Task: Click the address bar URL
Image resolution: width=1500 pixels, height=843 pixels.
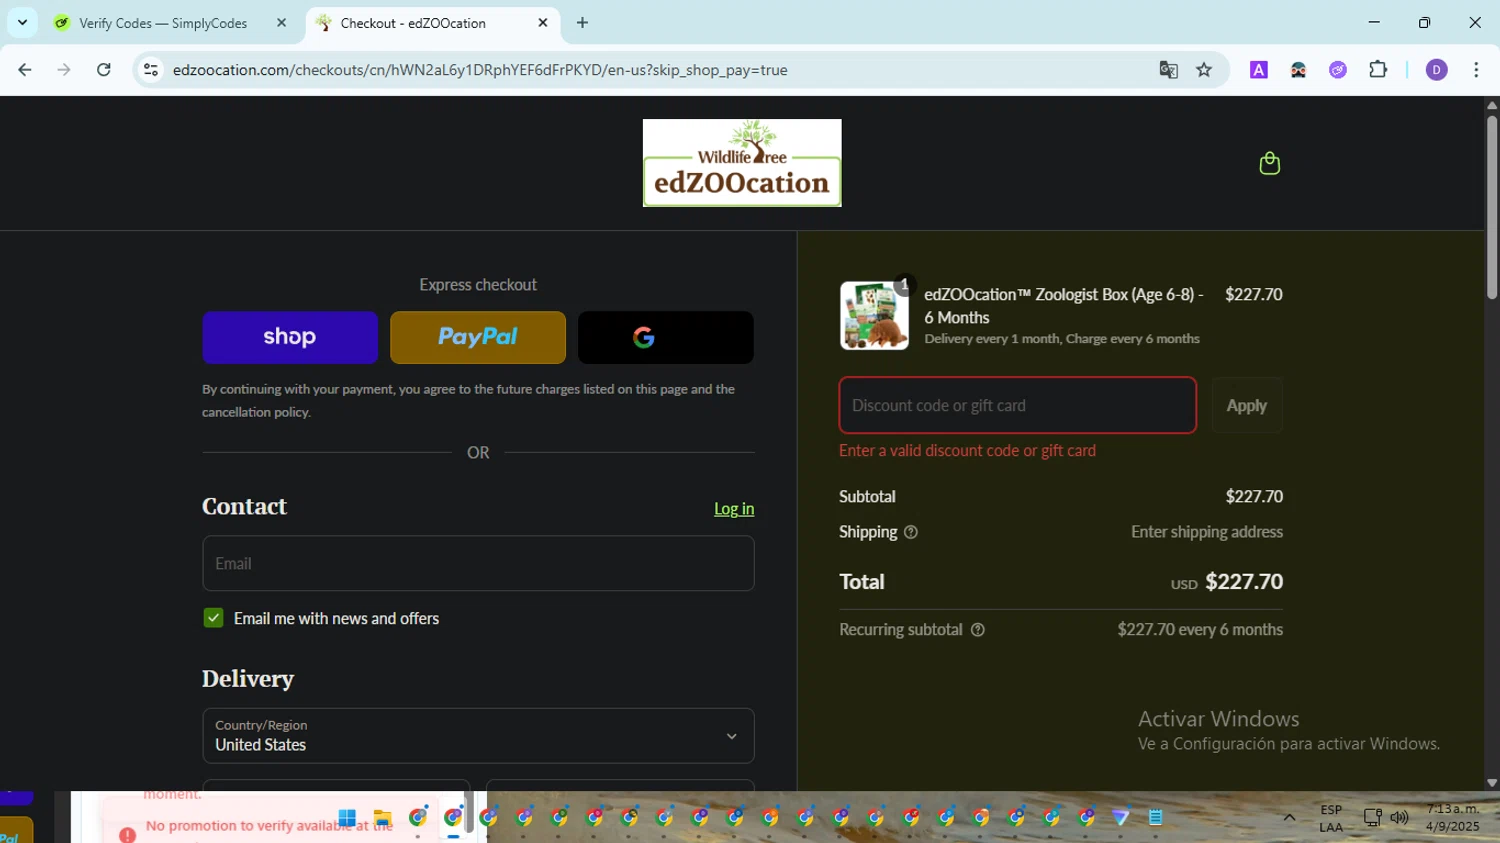Action: (480, 70)
